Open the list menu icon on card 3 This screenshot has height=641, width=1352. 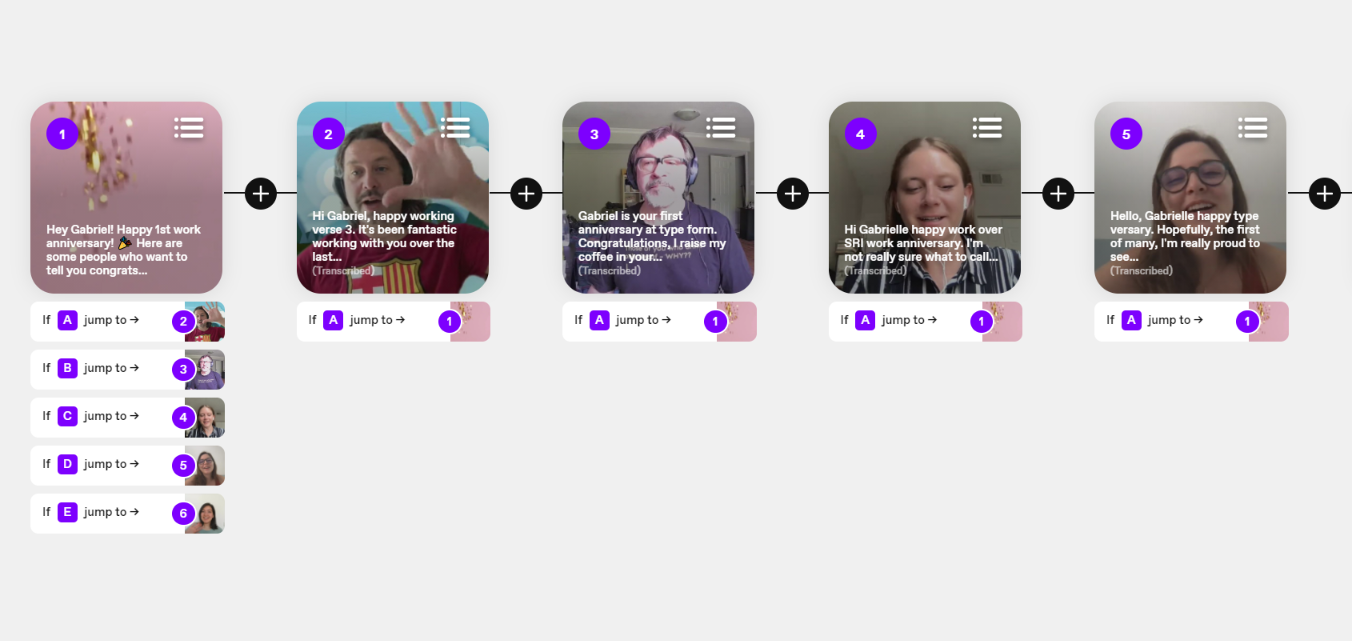pos(721,127)
